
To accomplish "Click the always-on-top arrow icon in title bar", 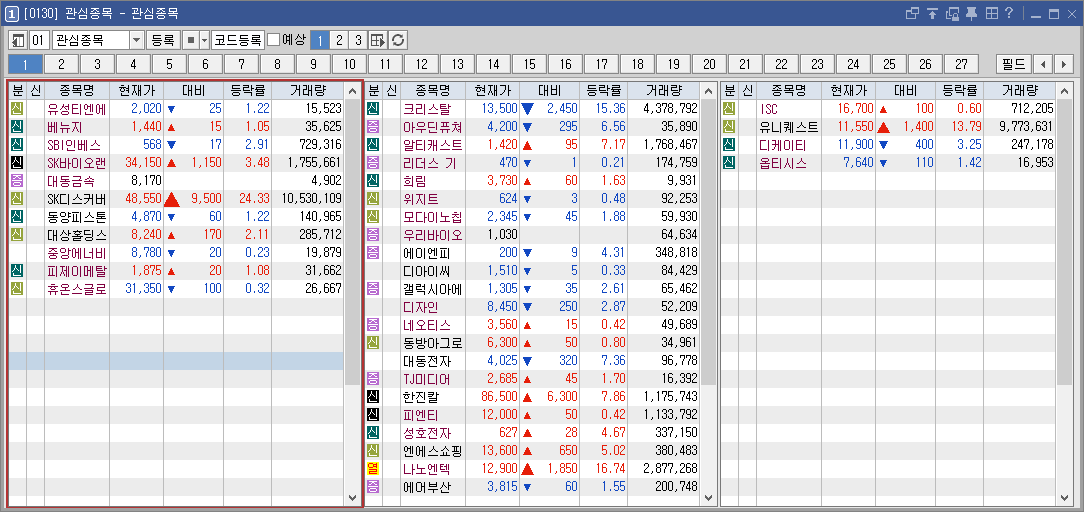I will click(x=932, y=13).
